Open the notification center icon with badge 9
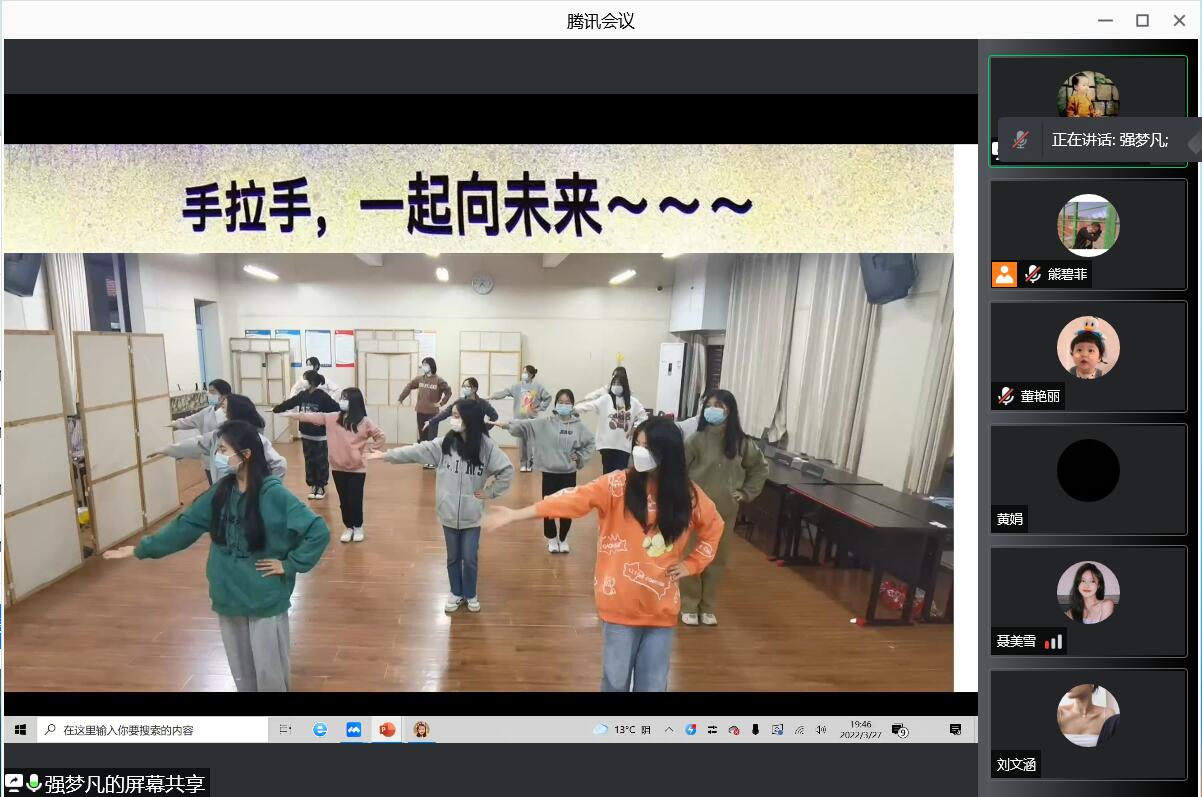This screenshot has width=1202, height=797. tap(899, 730)
